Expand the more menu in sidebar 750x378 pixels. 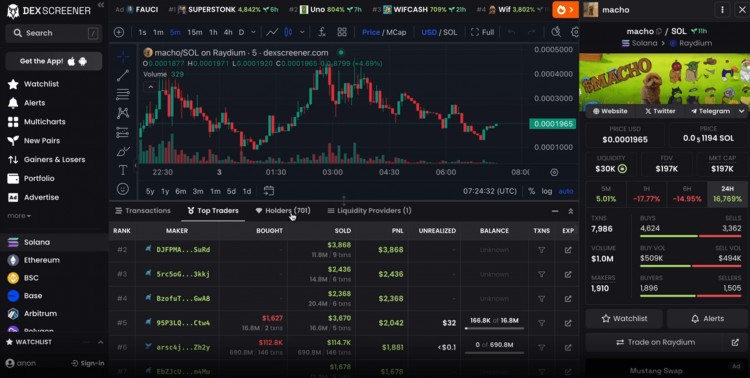click(x=19, y=216)
